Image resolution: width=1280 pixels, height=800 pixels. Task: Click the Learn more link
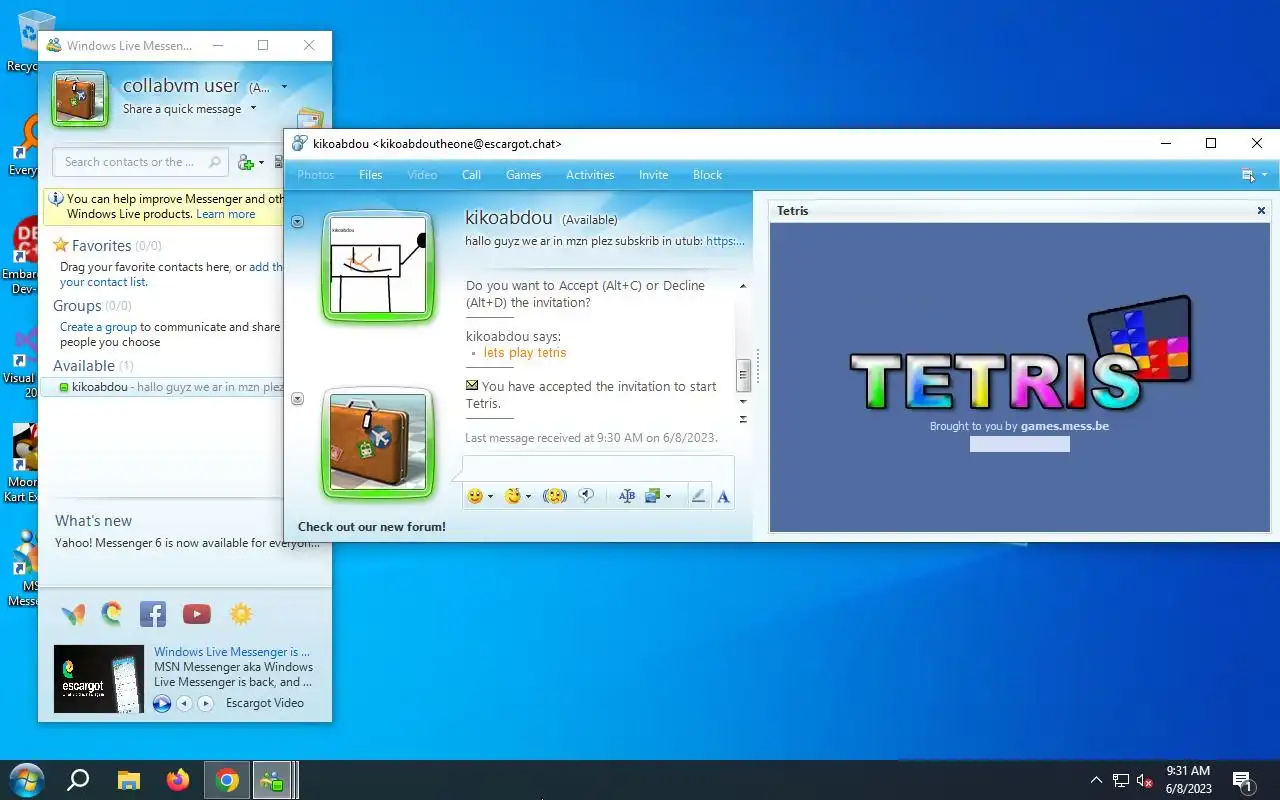coord(226,214)
